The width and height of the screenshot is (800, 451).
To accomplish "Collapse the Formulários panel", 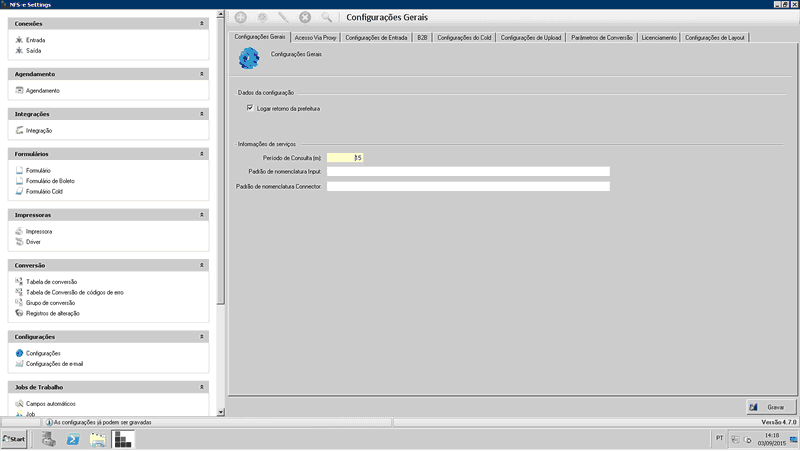I will tap(202, 154).
